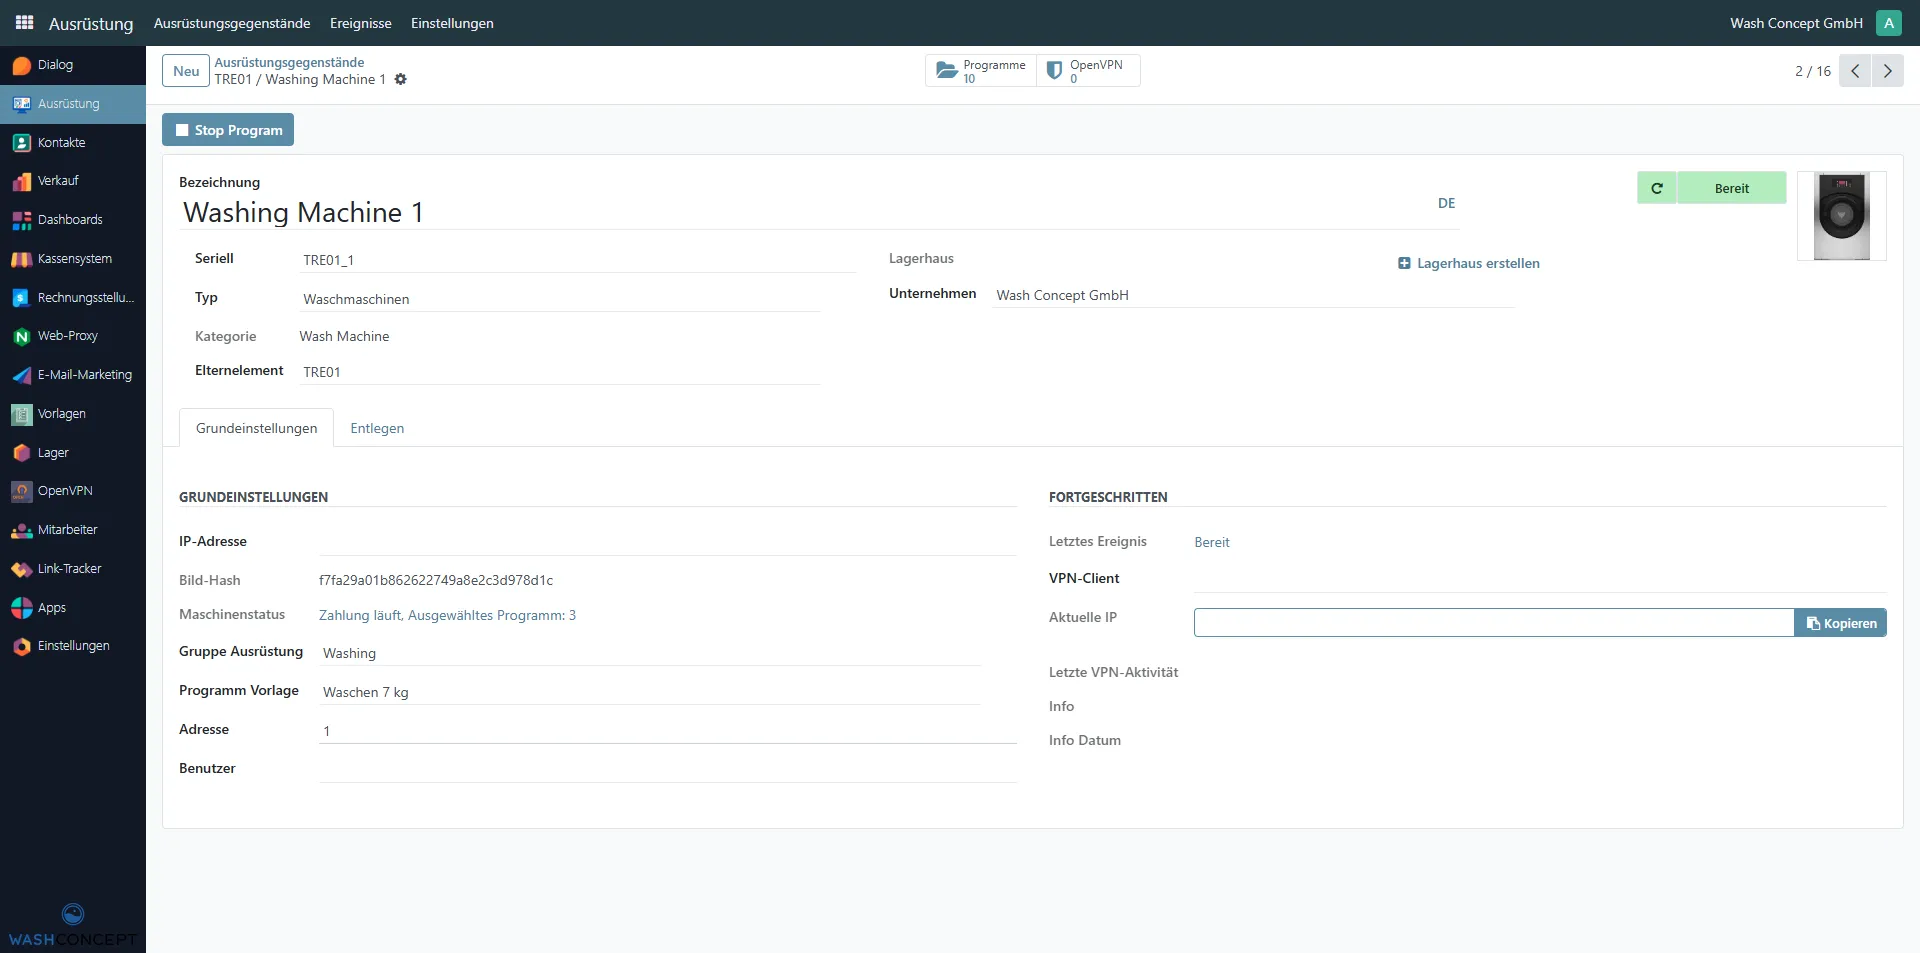
Task: Open the OpenVPN sidebar app
Action: [x=64, y=491]
